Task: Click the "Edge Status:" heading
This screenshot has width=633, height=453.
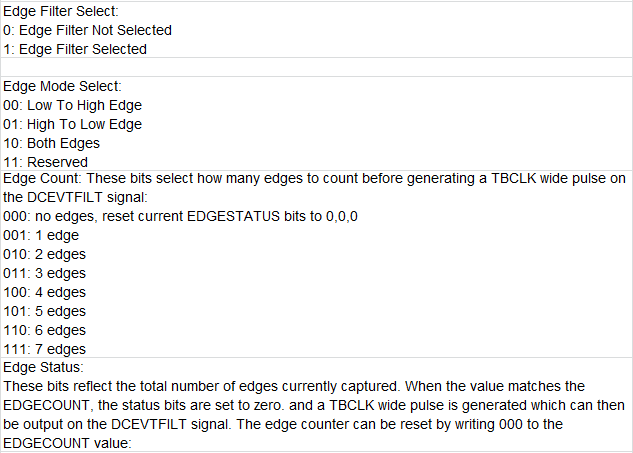Action: pos(43,367)
